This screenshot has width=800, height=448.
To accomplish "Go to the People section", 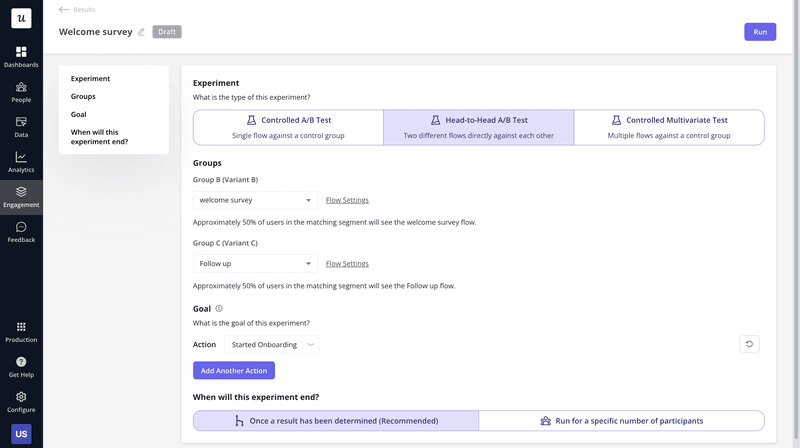I will (21, 91).
